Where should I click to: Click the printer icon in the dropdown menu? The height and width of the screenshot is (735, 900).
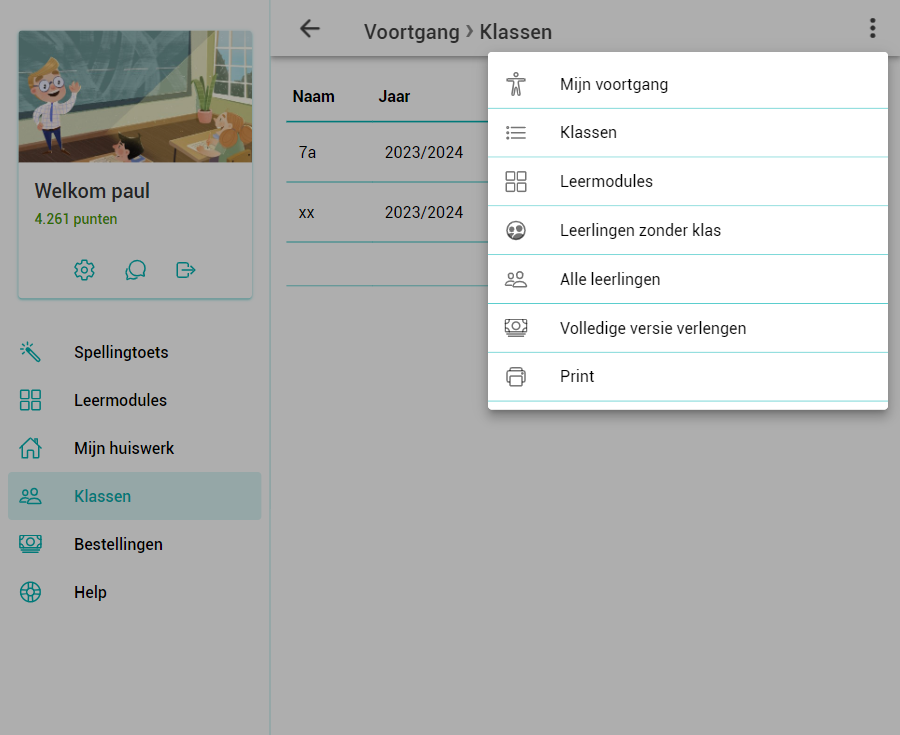(x=516, y=377)
